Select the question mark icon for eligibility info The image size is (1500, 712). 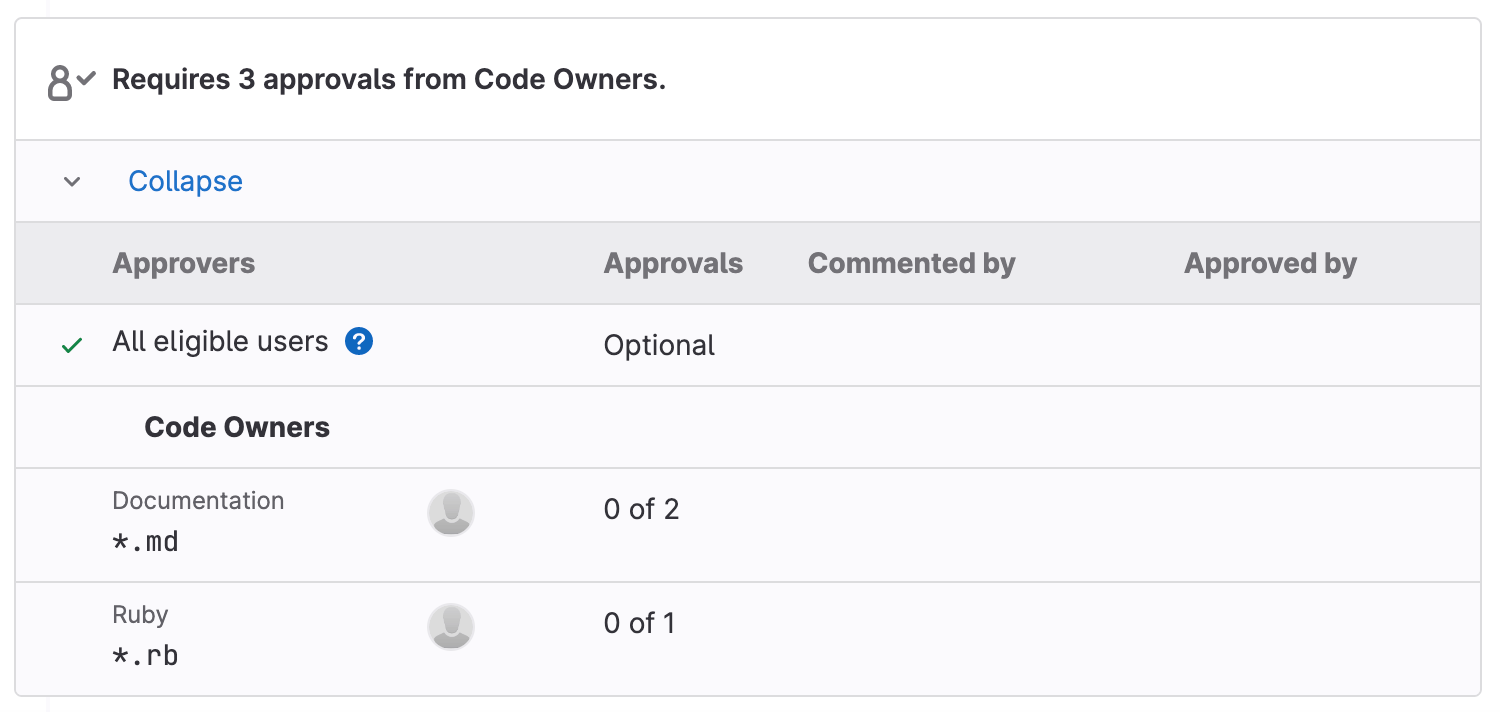click(x=359, y=341)
